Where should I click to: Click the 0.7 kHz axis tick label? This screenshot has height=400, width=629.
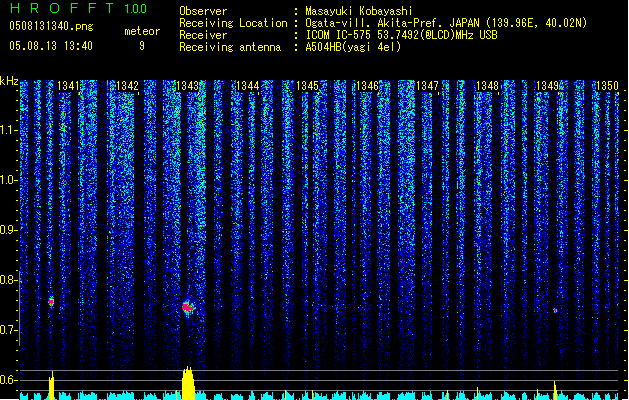pyautogui.click(x=8, y=330)
